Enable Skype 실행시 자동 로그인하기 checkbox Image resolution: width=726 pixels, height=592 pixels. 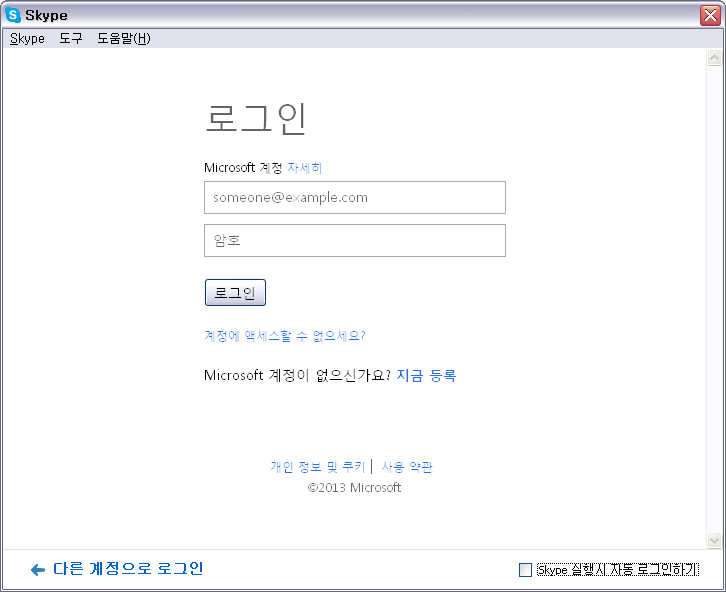point(525,570)
